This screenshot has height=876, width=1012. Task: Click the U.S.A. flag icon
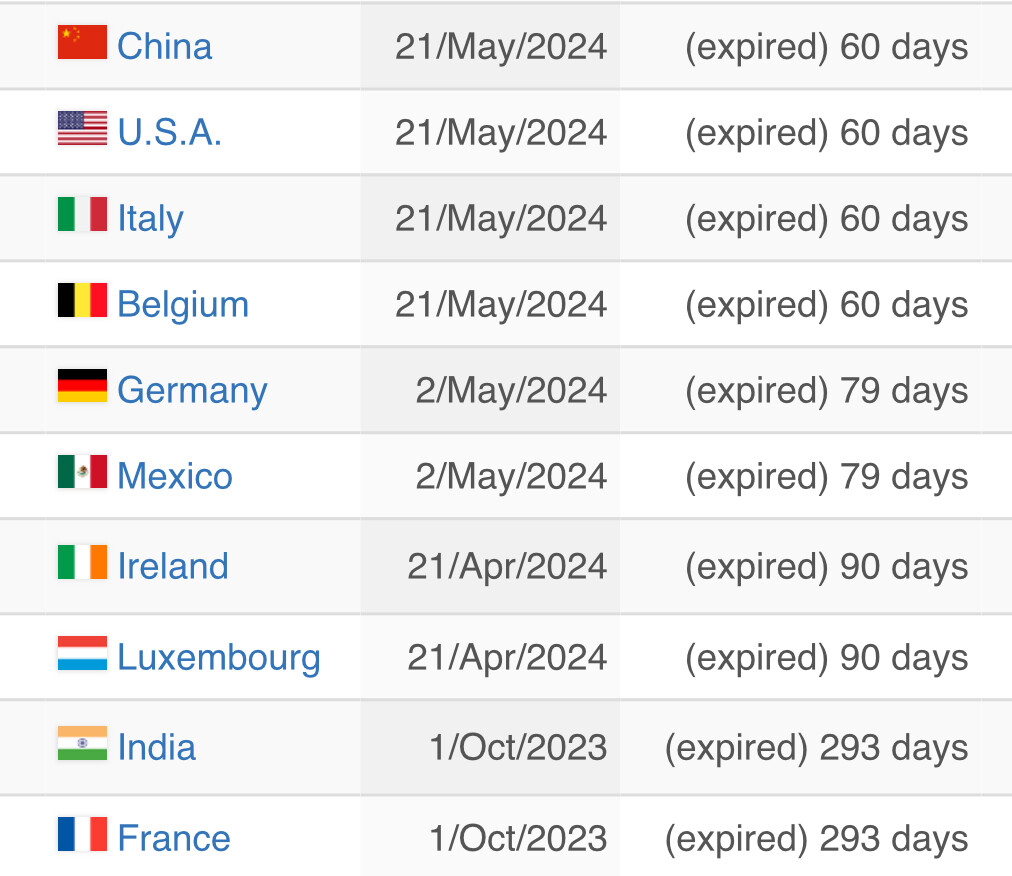click(82, 128)
